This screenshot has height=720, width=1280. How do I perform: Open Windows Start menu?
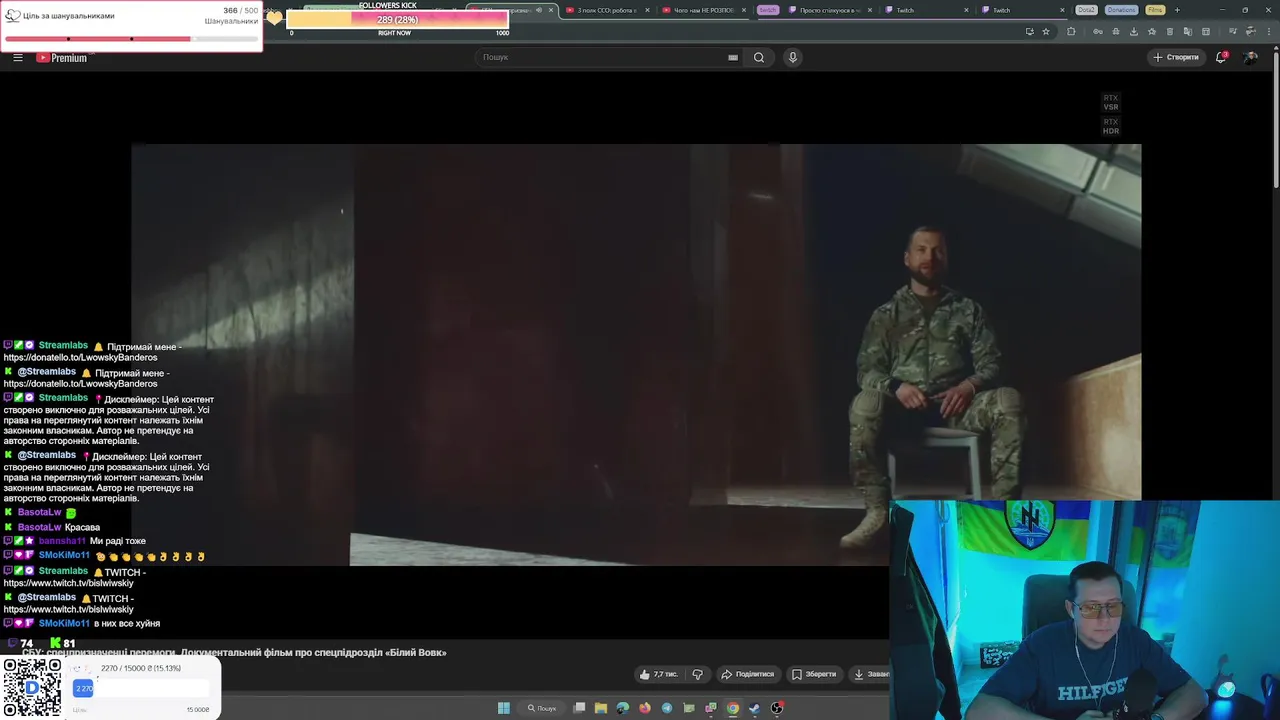[504, 708]
